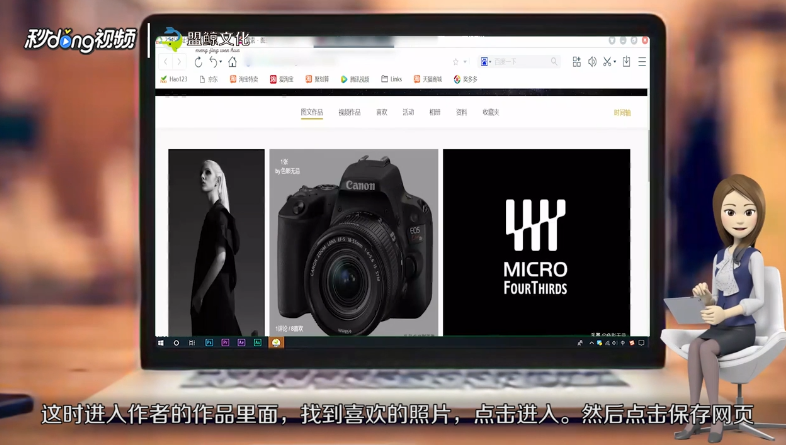Viewport: 786px width, 445px height.
Task: Reload the page with the refresh icon
Action: (x=198, y=62)
